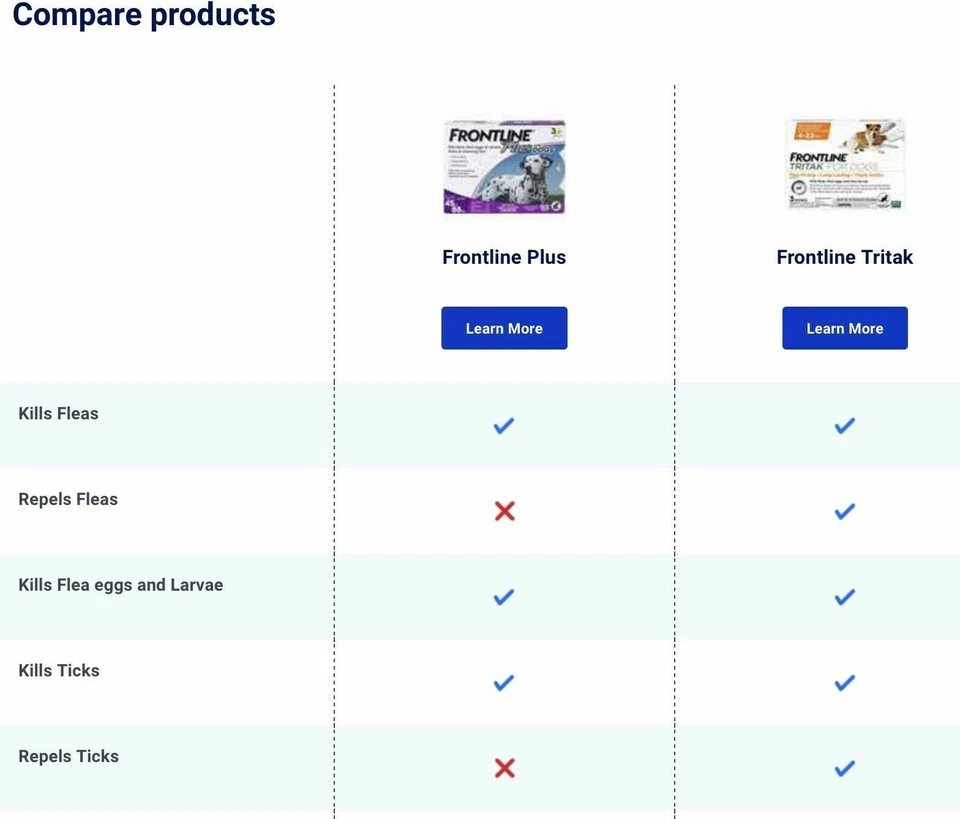960x819 pixels.
Task: Click Learn More under Frontline Plus
Action: [504, 327]
